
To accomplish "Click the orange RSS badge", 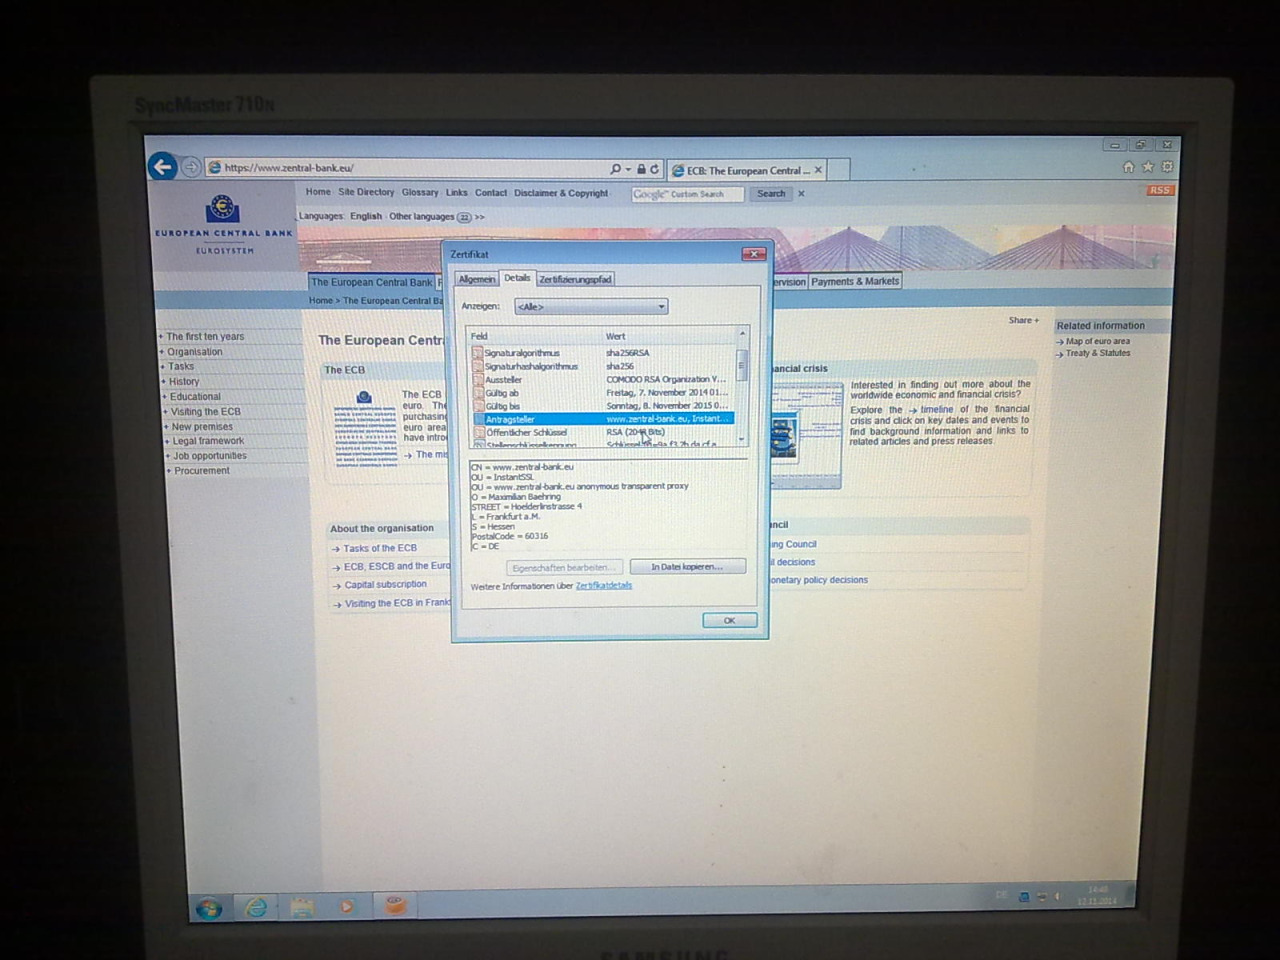I will pyautogui.click(x=1159, y=190).
